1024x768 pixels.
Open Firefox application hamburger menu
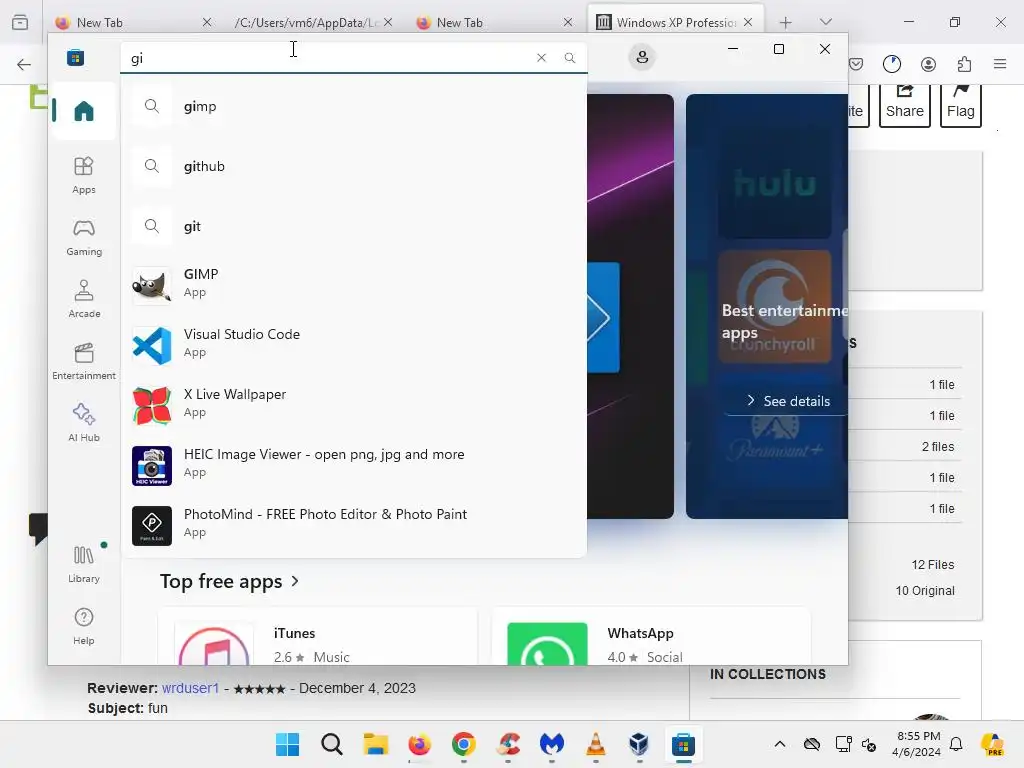point(1000,64)
